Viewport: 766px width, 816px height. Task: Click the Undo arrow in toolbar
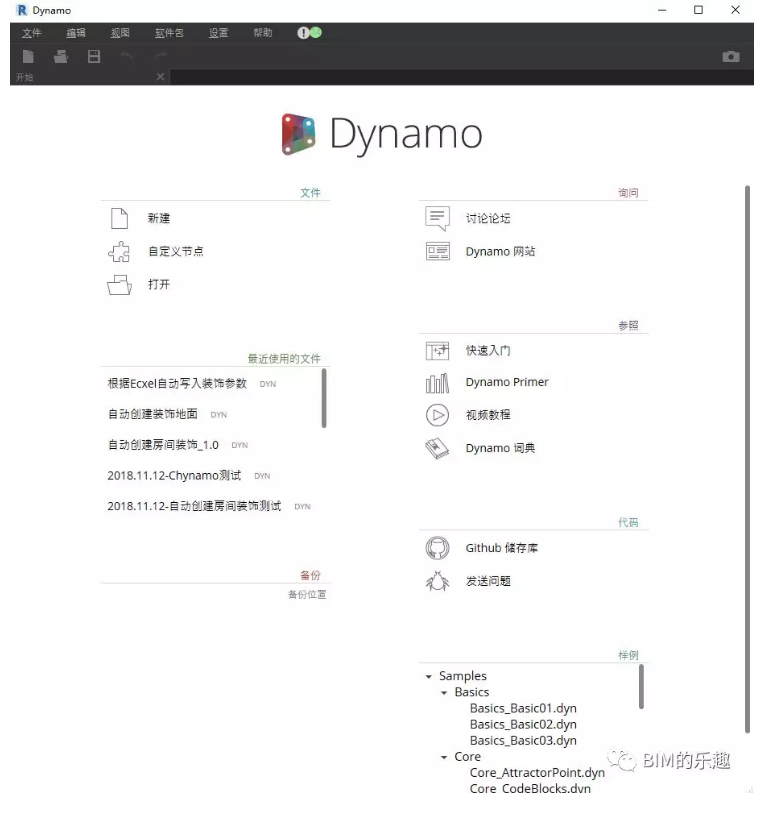click(x=127, y=56)
